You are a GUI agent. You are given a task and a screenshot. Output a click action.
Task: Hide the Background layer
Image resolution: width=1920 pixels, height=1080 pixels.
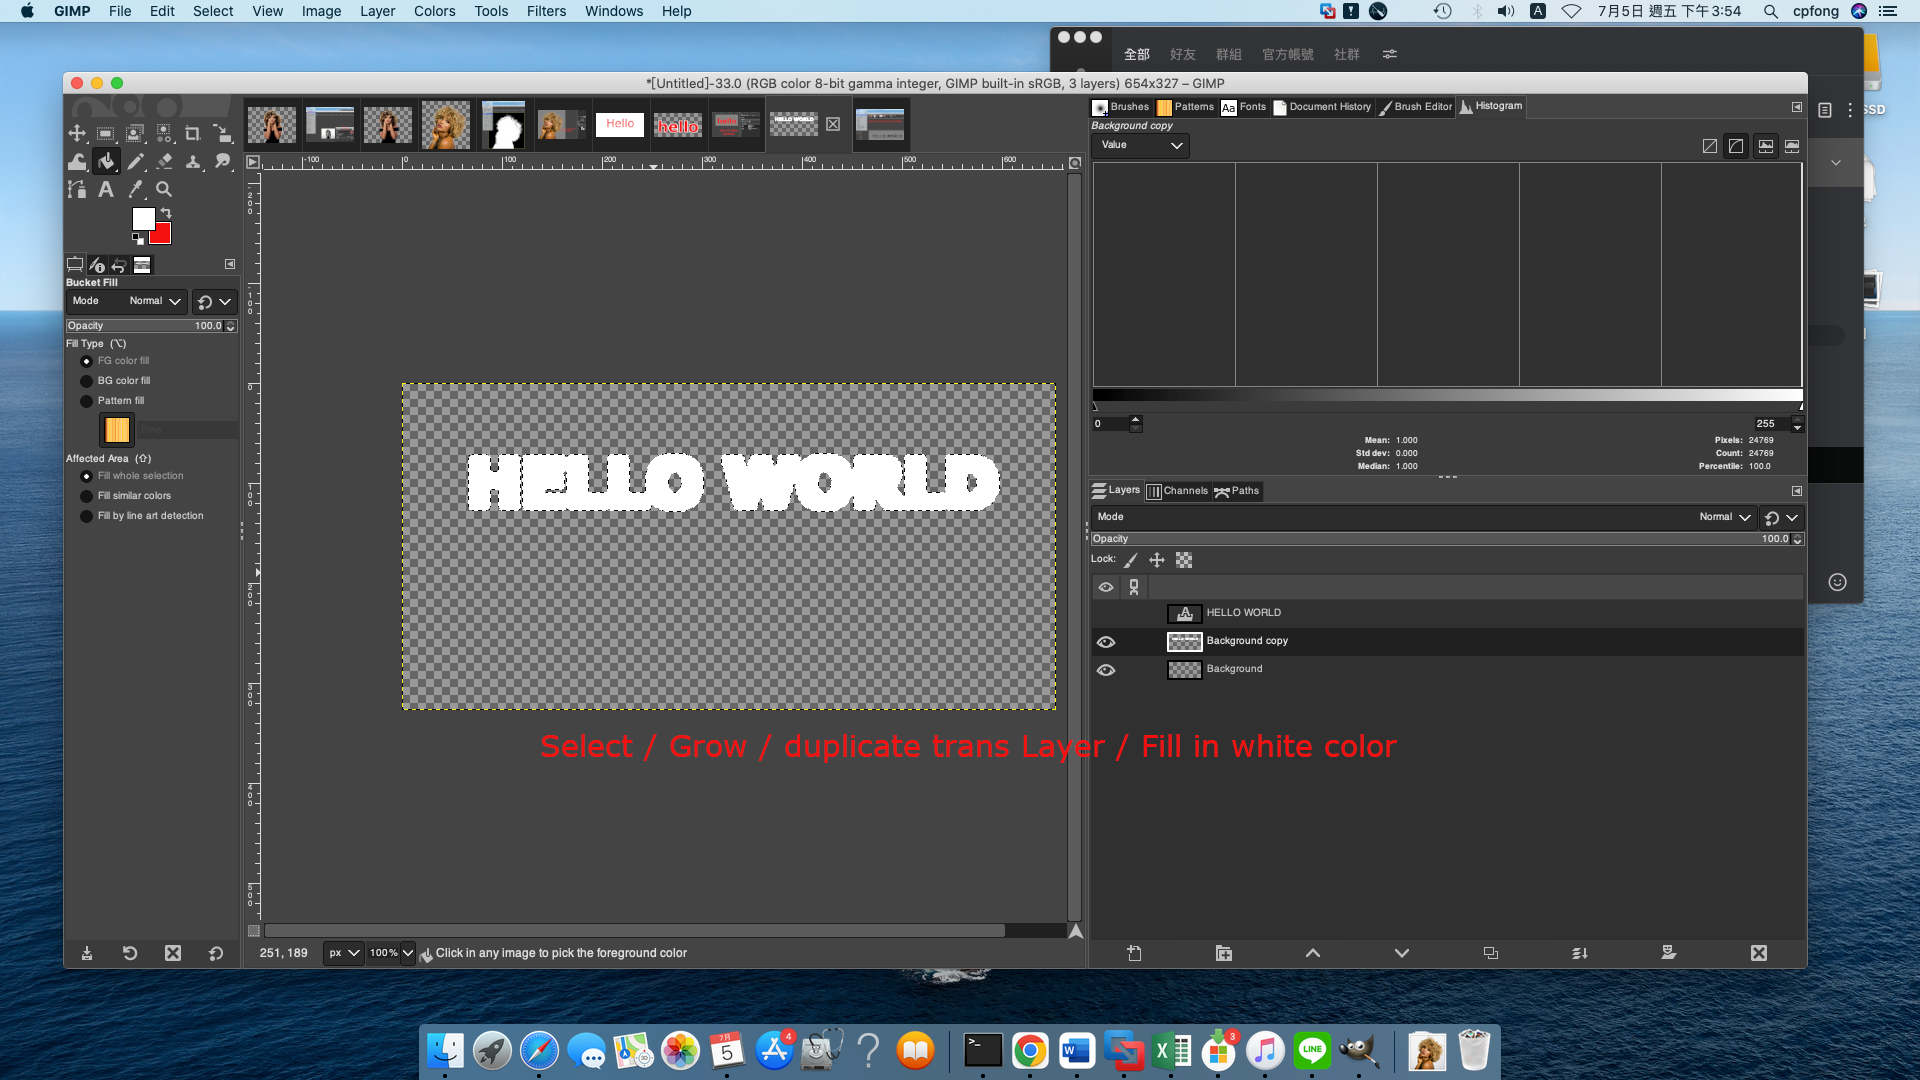coord(1106,670)
